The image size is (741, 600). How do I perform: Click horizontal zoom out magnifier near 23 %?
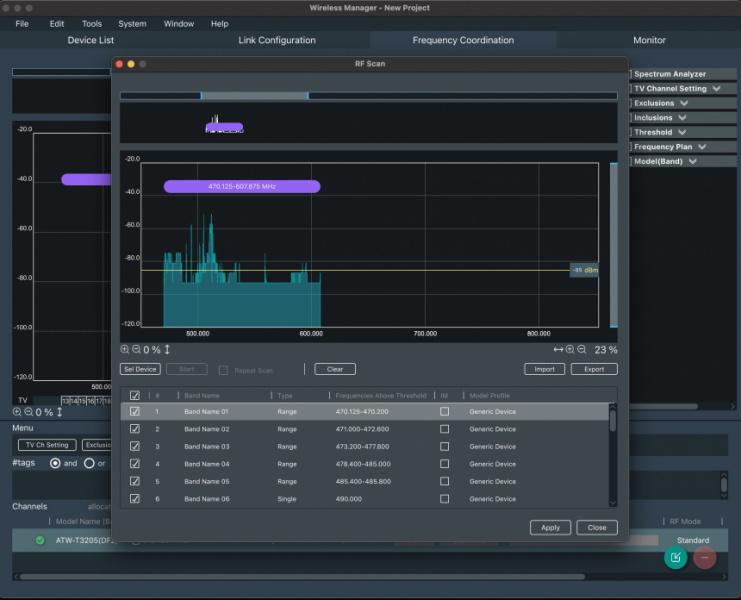pos(581,349)
